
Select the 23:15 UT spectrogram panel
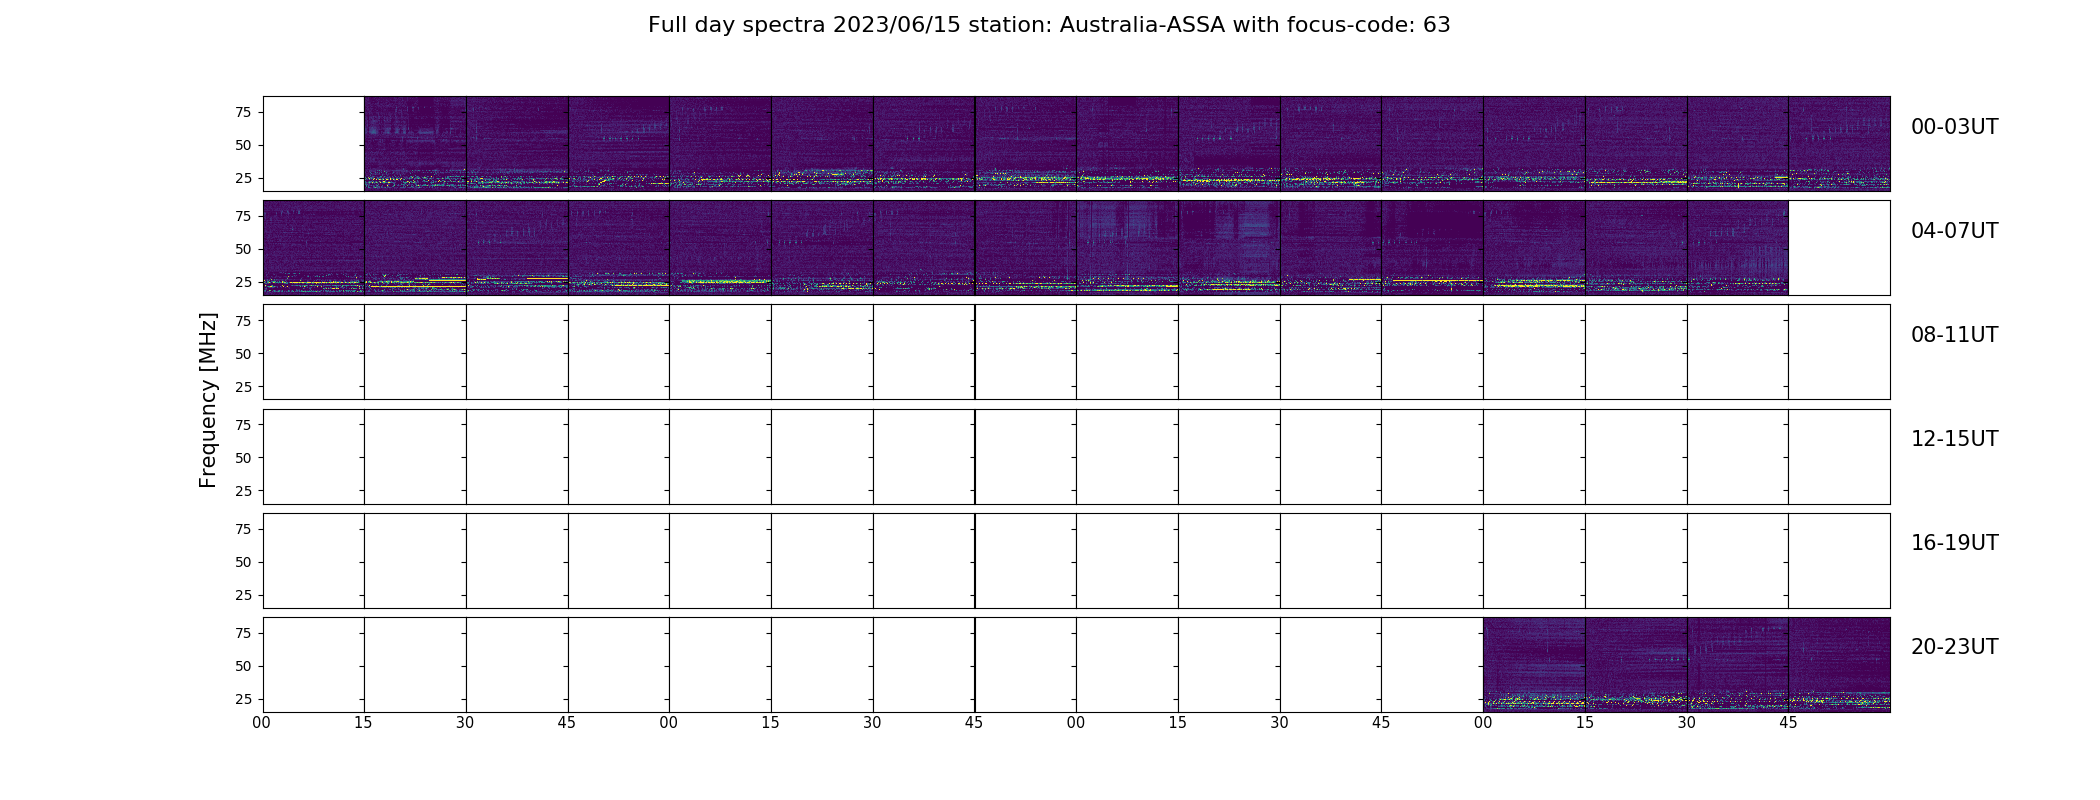coord(1636,665)
